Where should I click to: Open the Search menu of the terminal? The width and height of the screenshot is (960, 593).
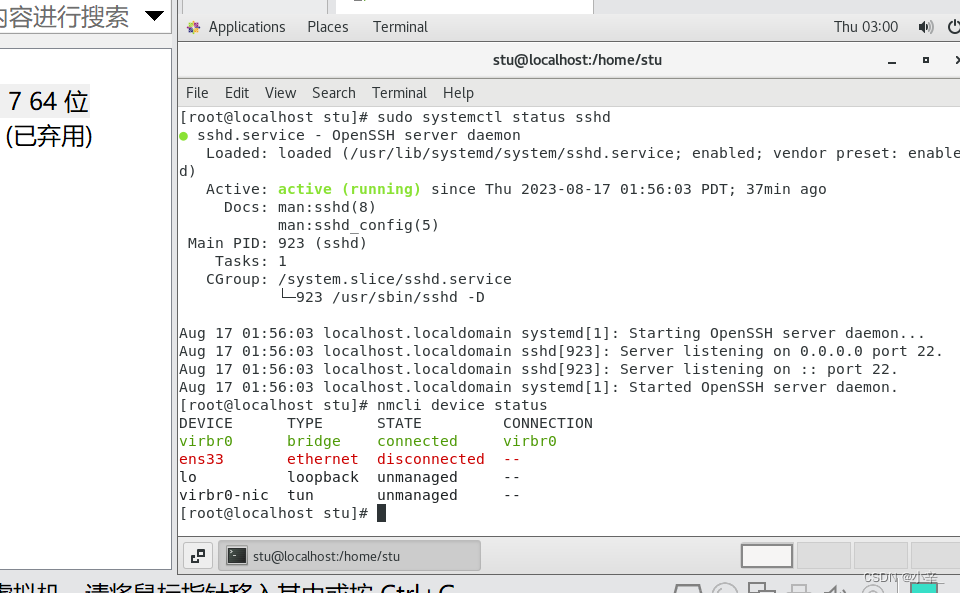tap(333, 93)
